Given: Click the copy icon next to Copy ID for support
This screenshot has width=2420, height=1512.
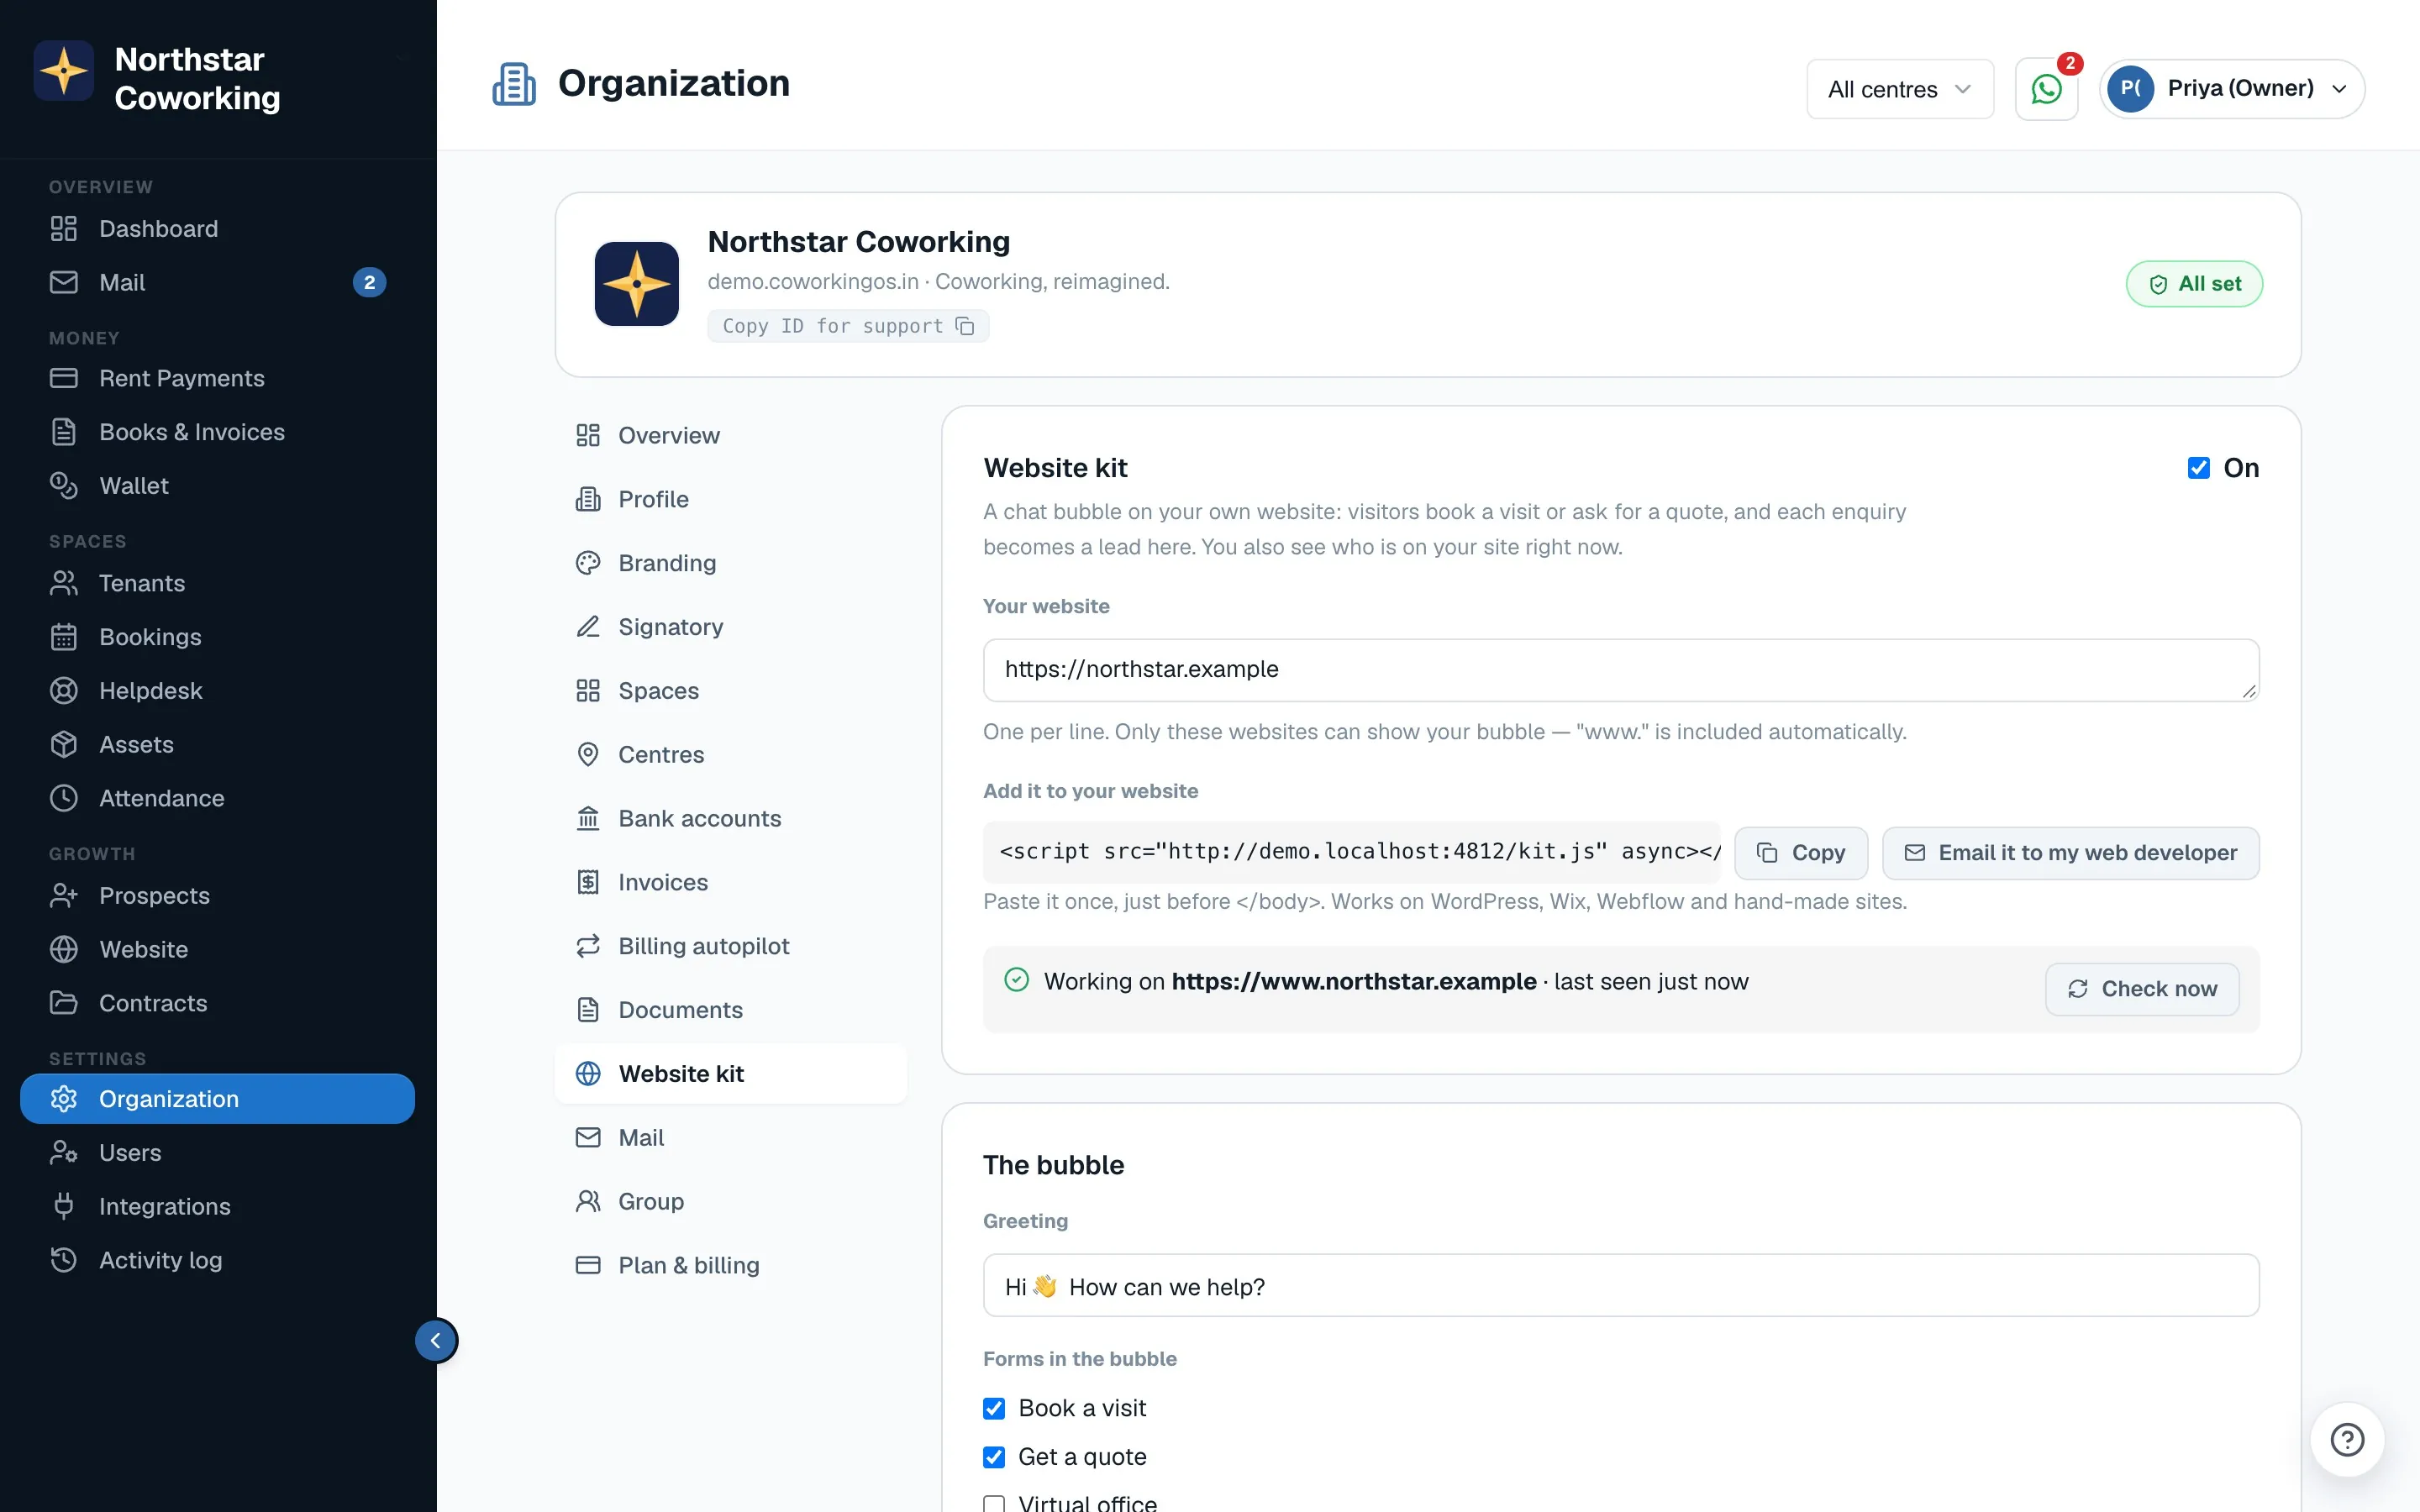Looking at the screenshot, I should pos(965,326).
